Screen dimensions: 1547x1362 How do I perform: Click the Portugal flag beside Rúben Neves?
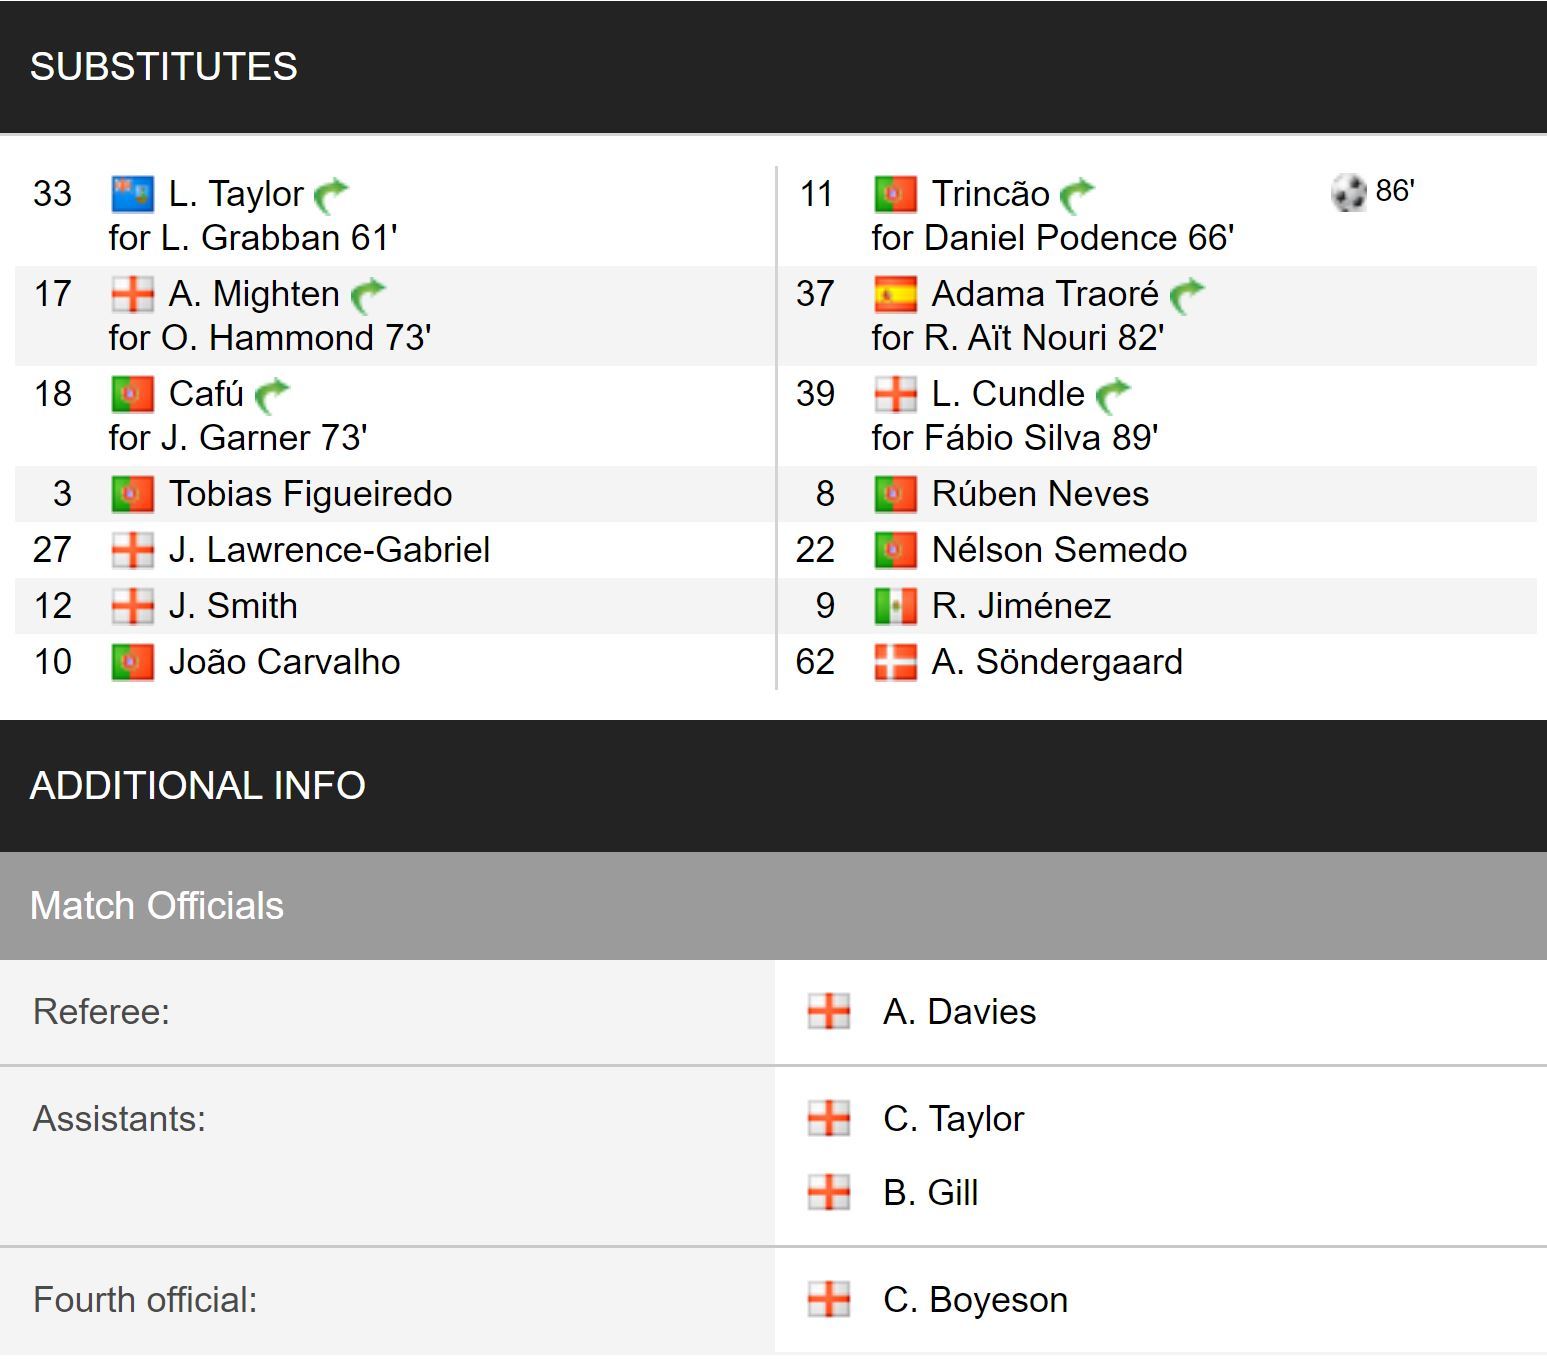895,494
